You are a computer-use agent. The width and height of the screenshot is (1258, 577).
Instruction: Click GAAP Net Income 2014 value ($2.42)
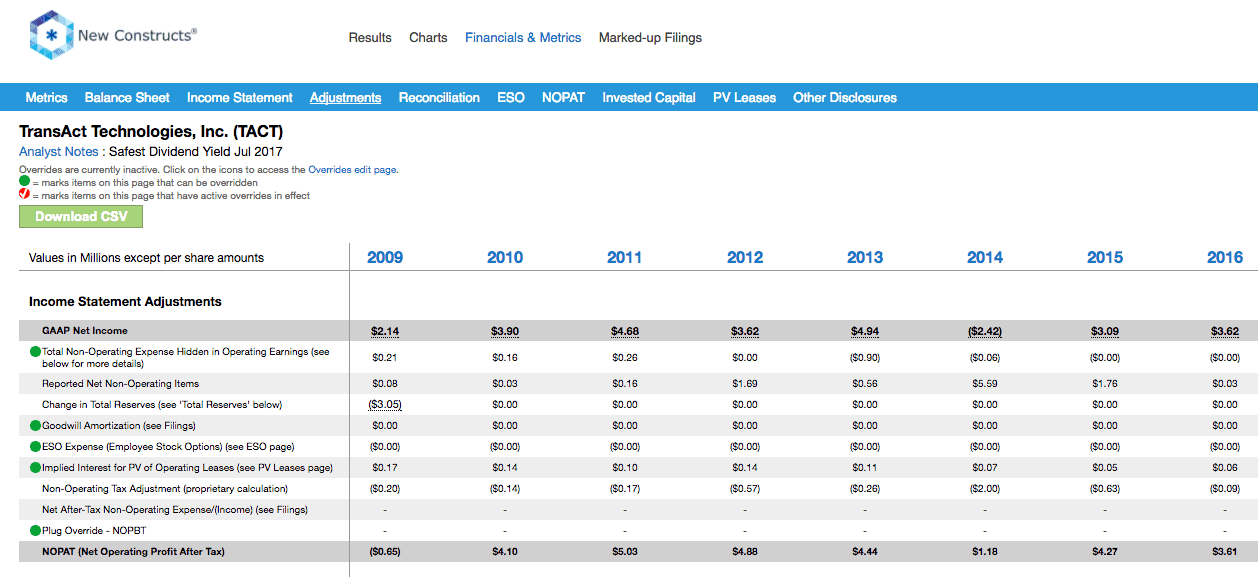tap(985, 331)
